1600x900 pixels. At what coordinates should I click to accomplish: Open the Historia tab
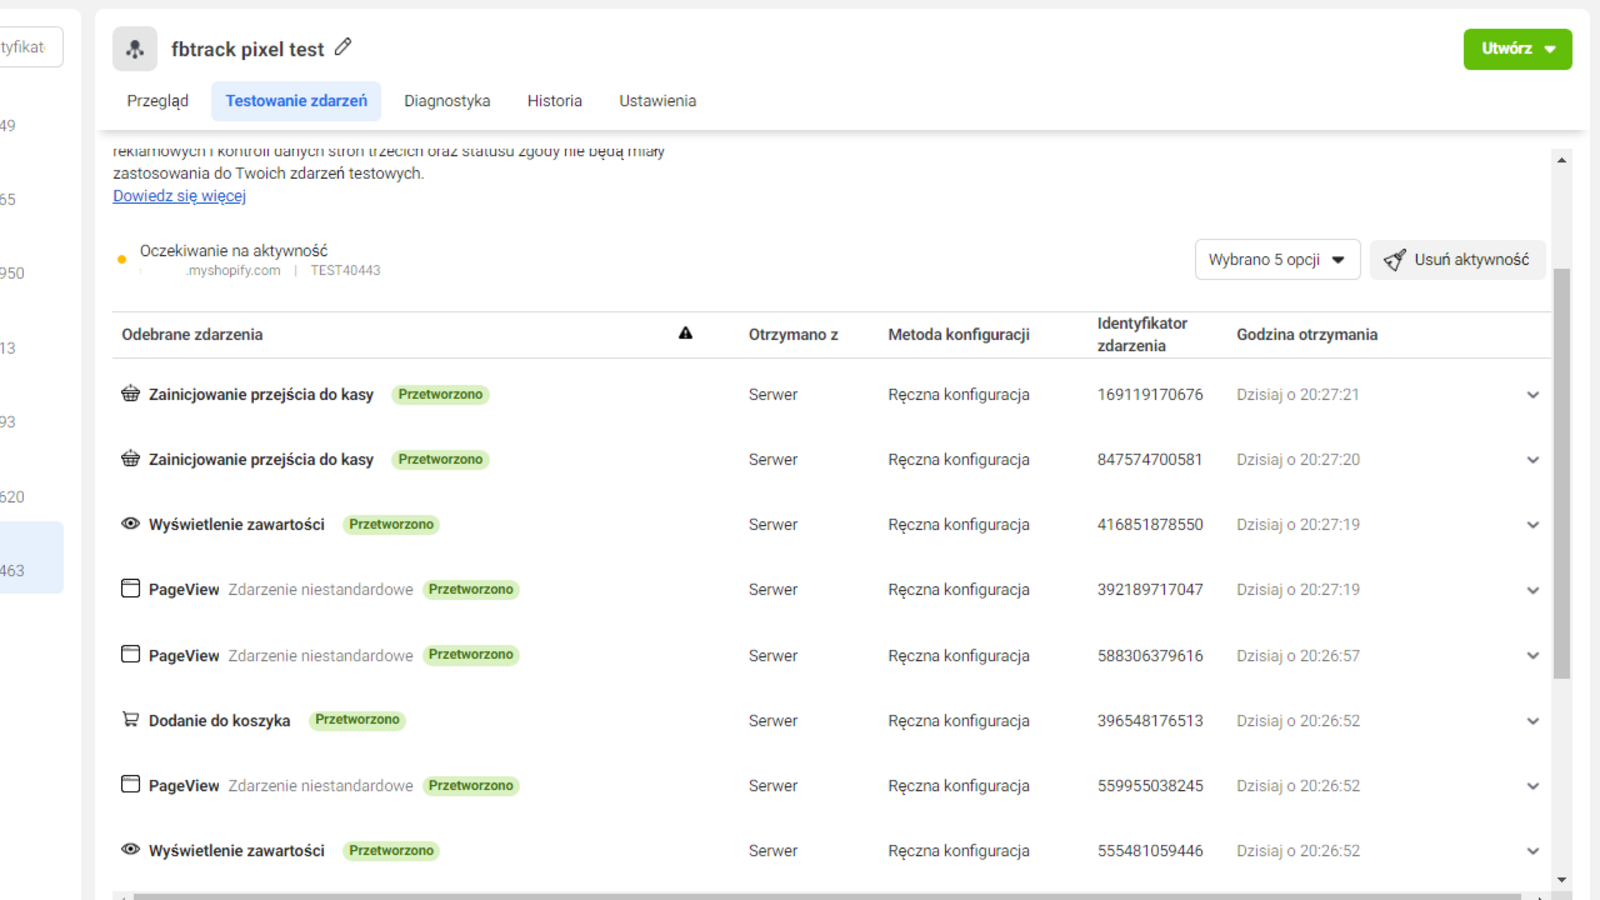tap(555, 101)
